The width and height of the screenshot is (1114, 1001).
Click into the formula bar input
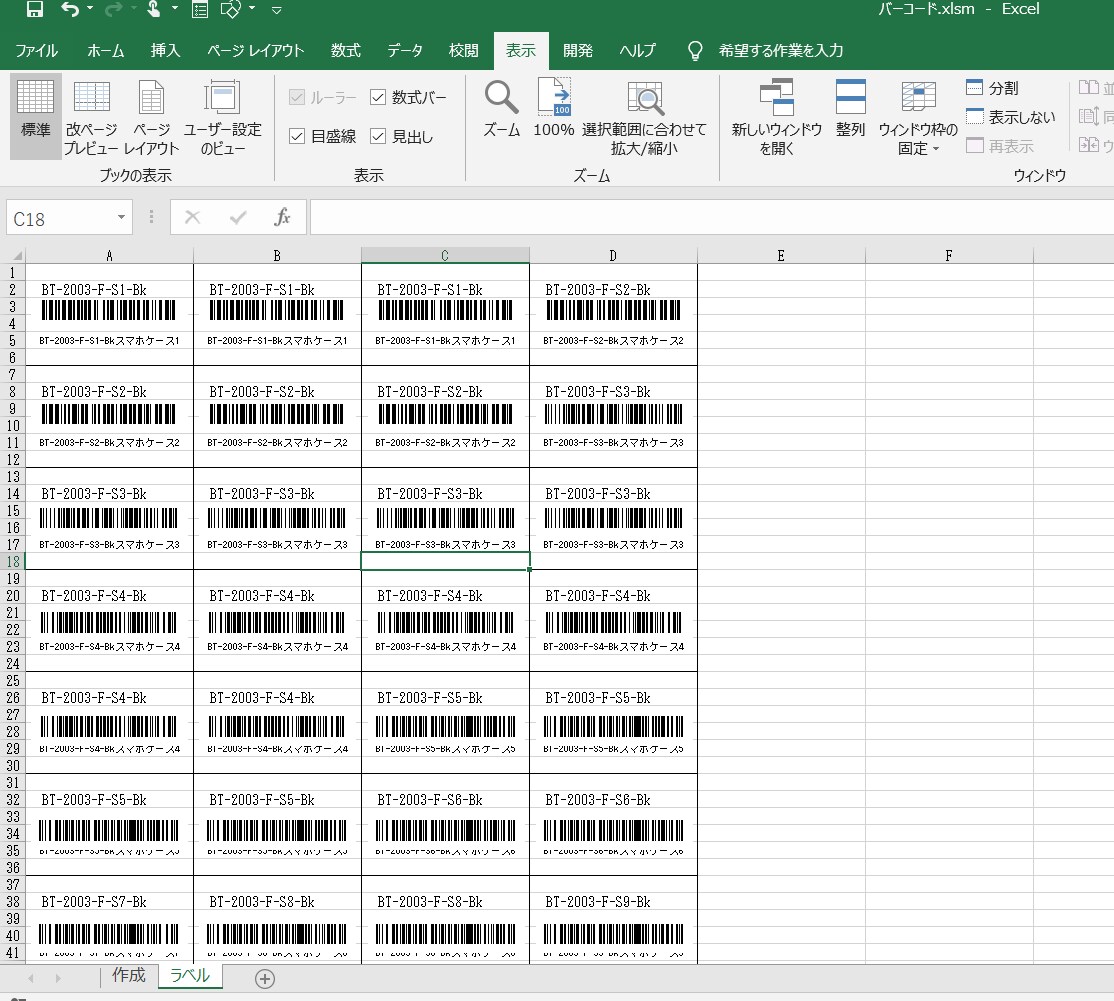[x=710, y=217]
